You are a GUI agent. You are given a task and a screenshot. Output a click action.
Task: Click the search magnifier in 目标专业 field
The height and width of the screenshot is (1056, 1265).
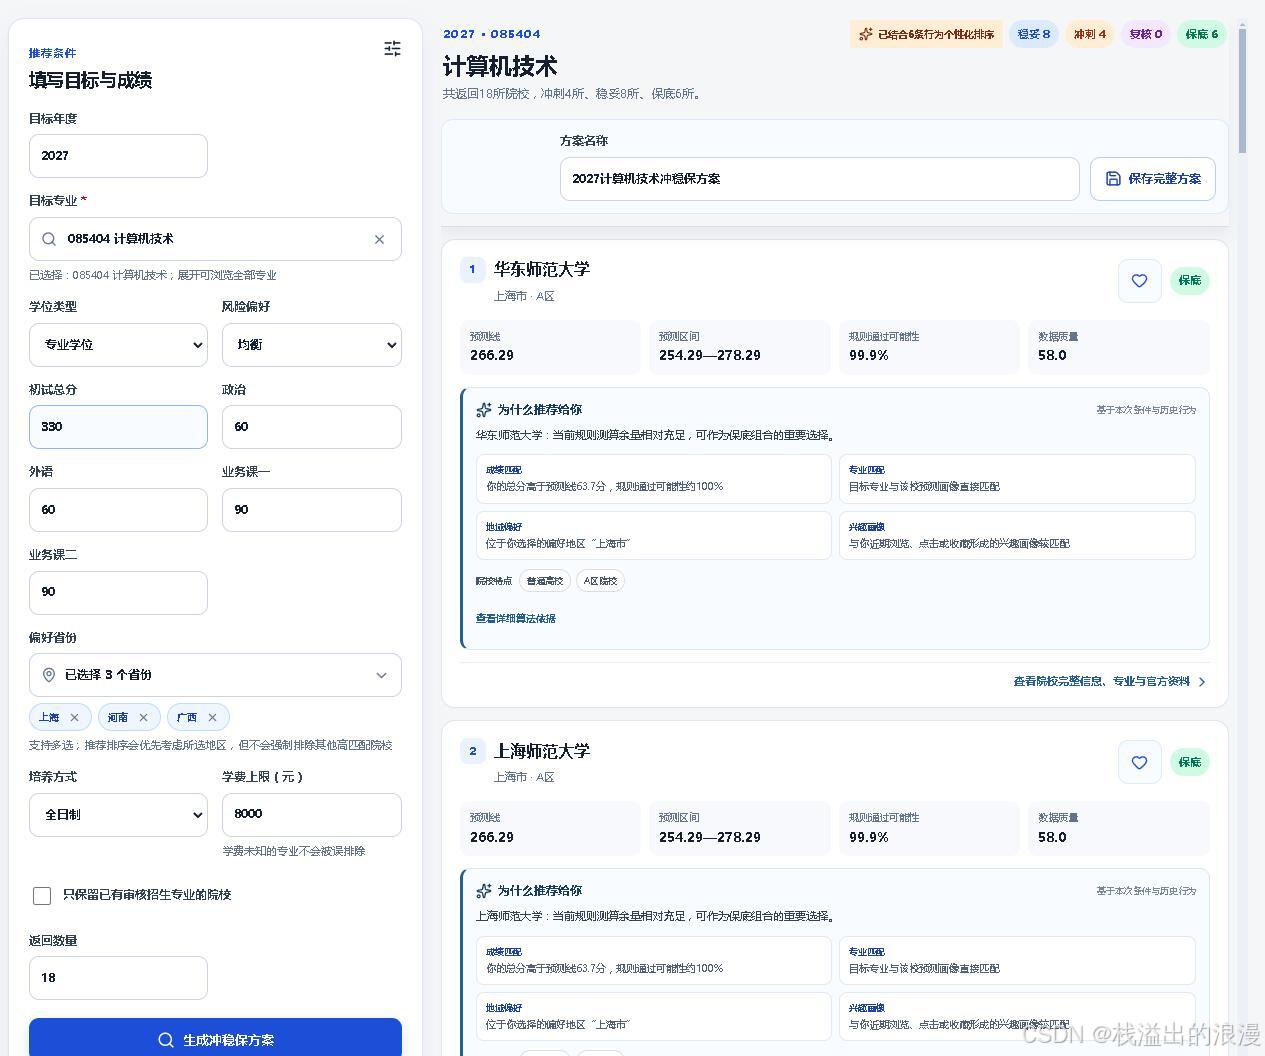point(49,239)
